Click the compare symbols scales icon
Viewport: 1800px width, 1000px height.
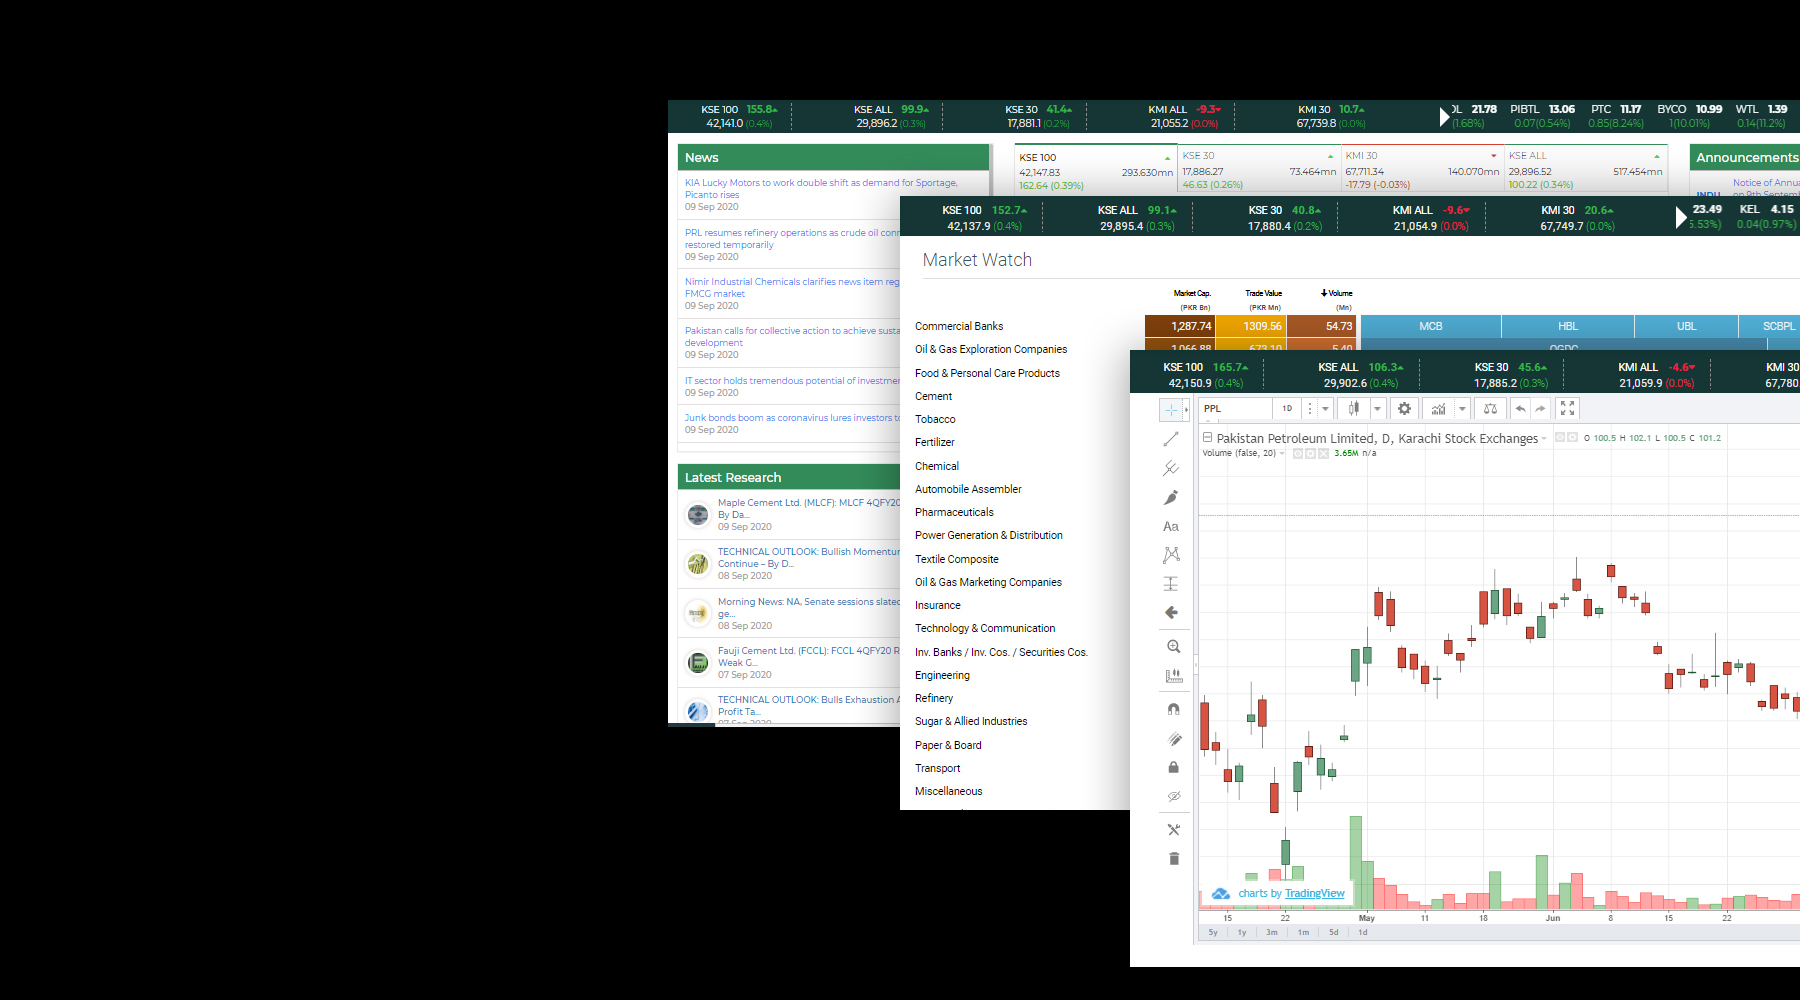(1490, 408)
